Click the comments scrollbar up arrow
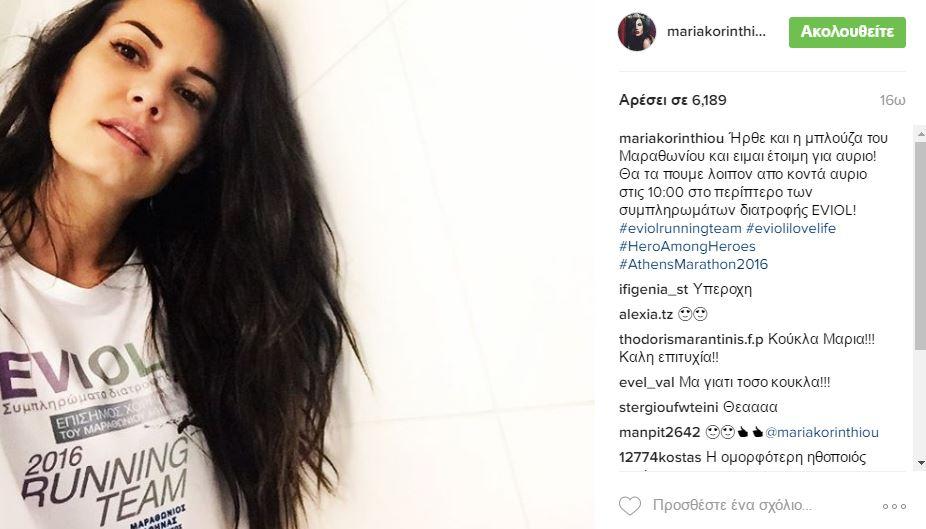 [x=921, y=134]
